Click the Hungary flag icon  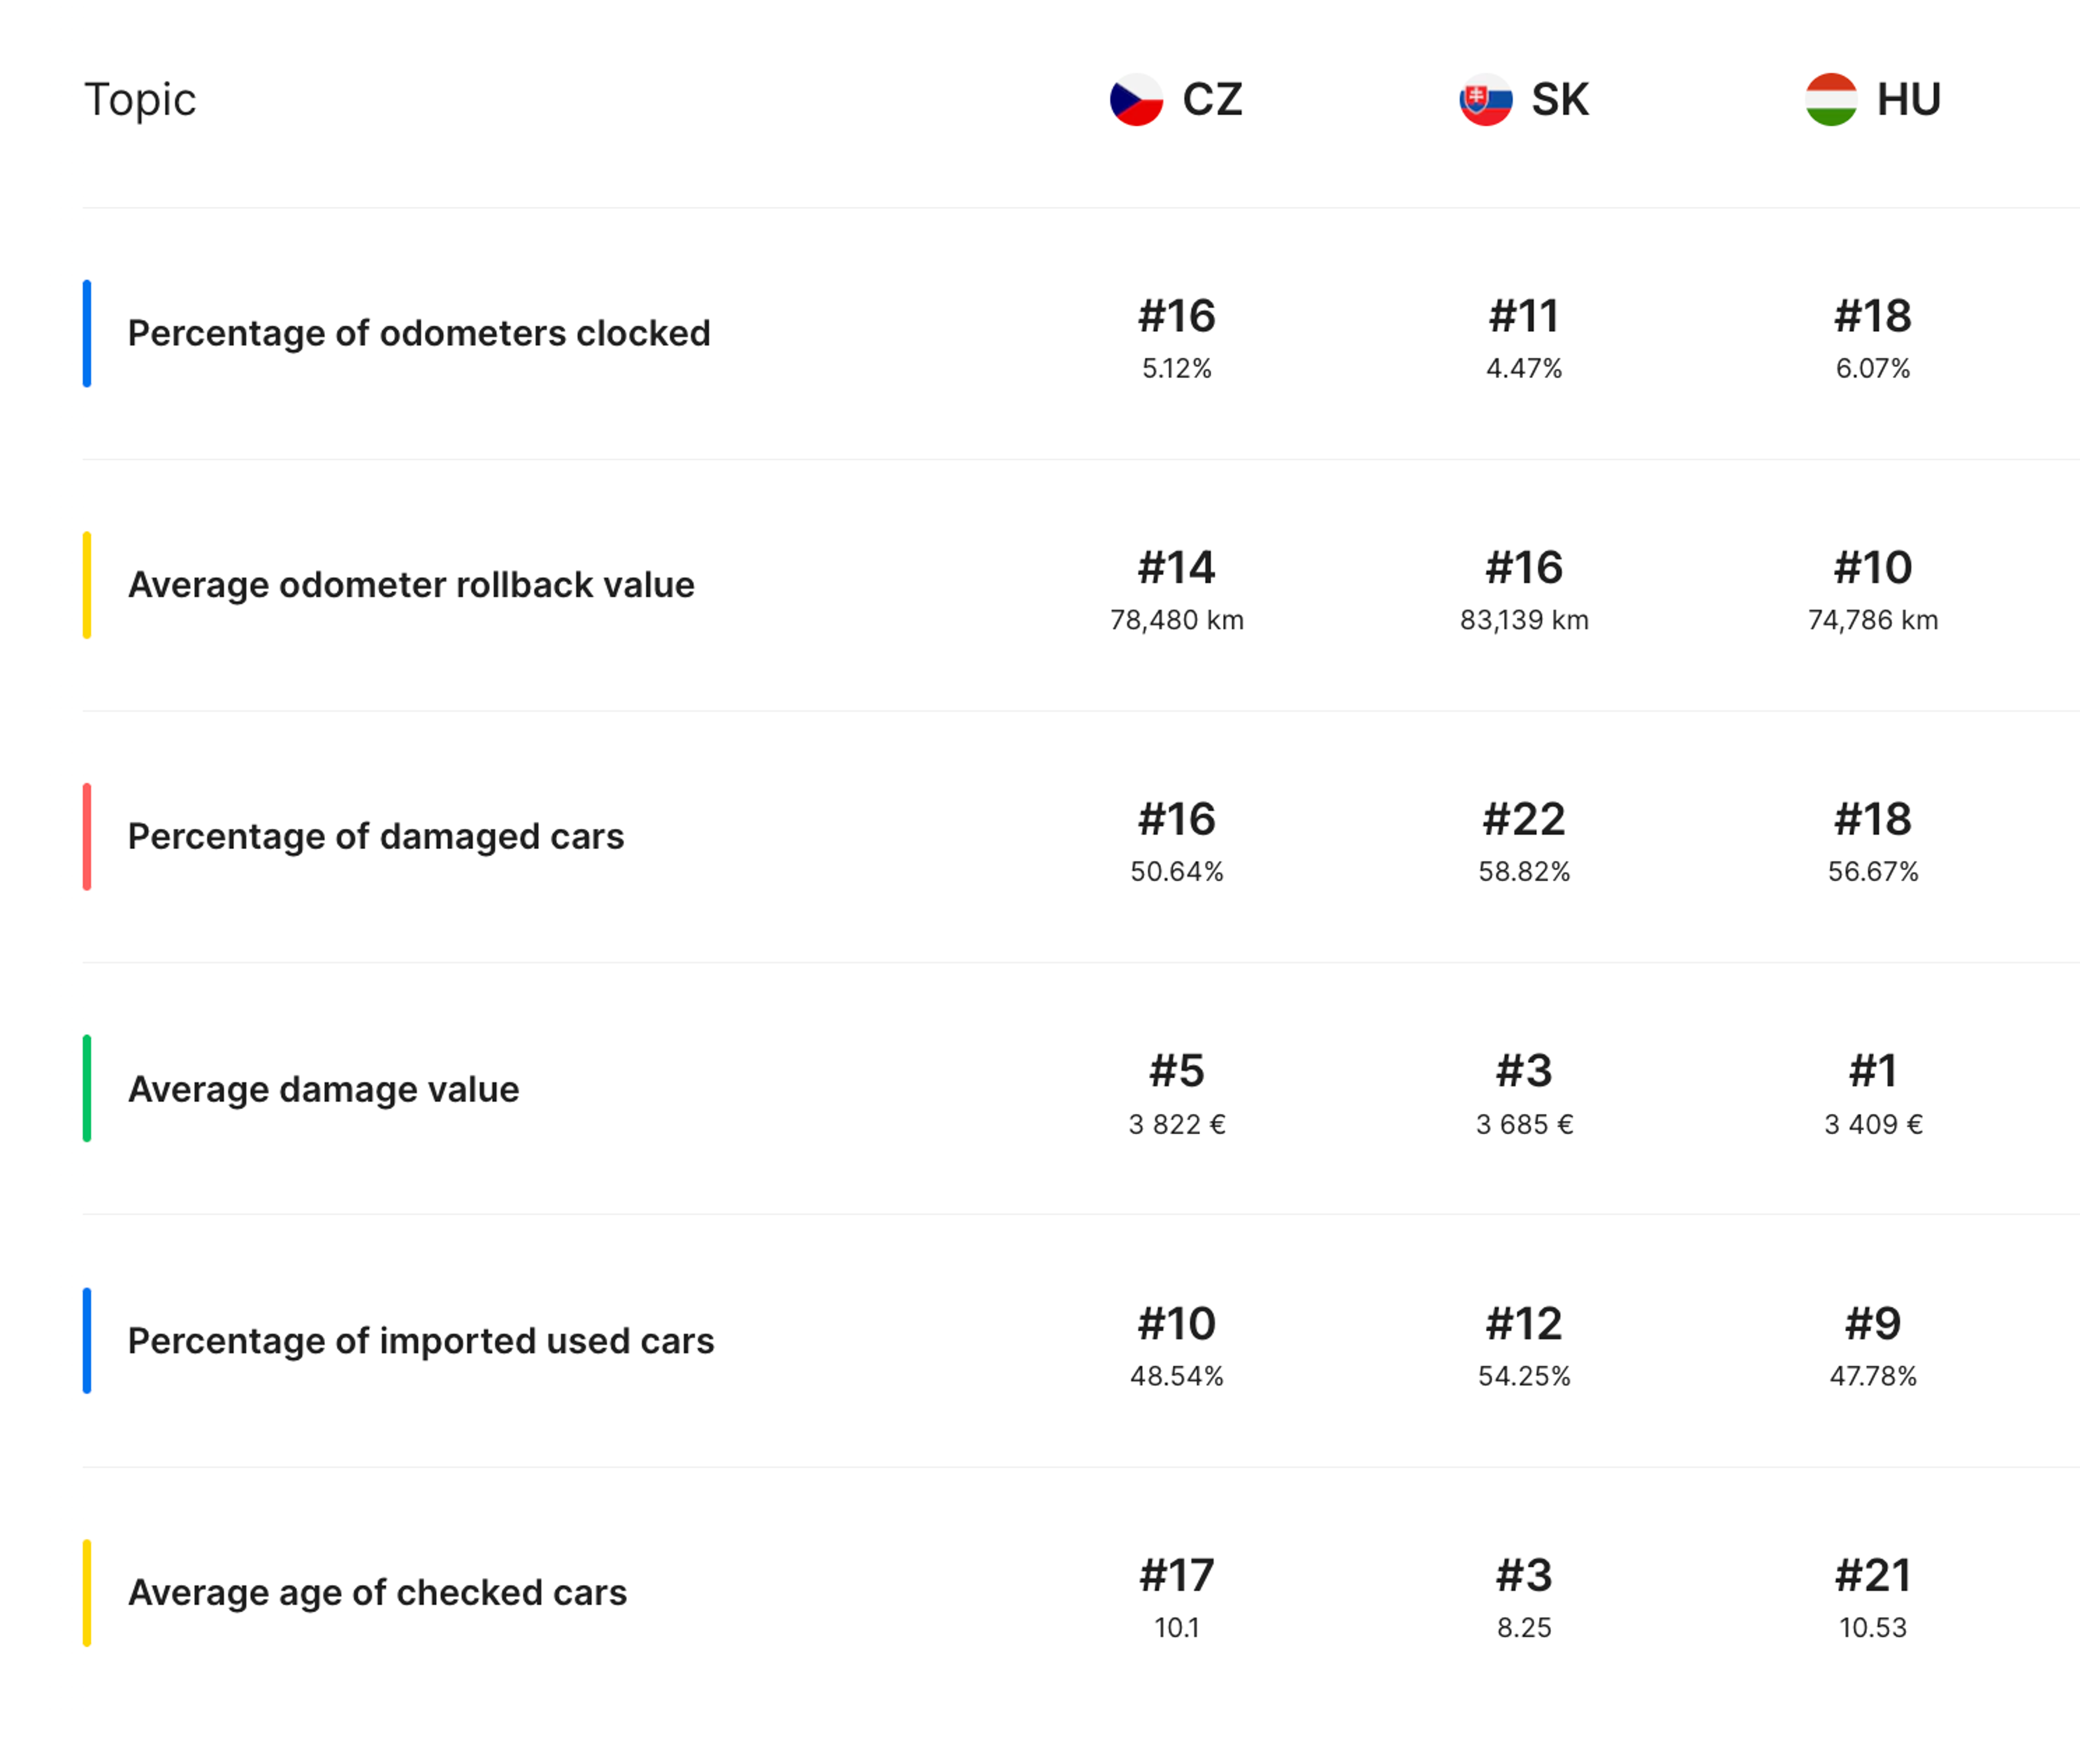pyautogui.click(x=1831, y=100)
